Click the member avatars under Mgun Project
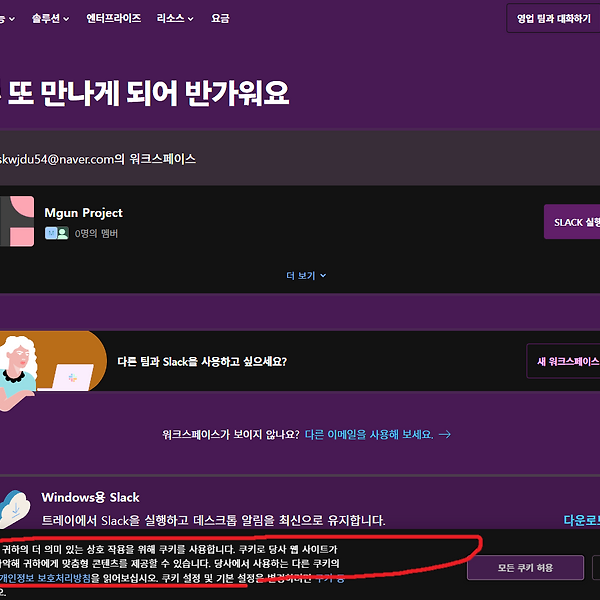 pos(57,233)
